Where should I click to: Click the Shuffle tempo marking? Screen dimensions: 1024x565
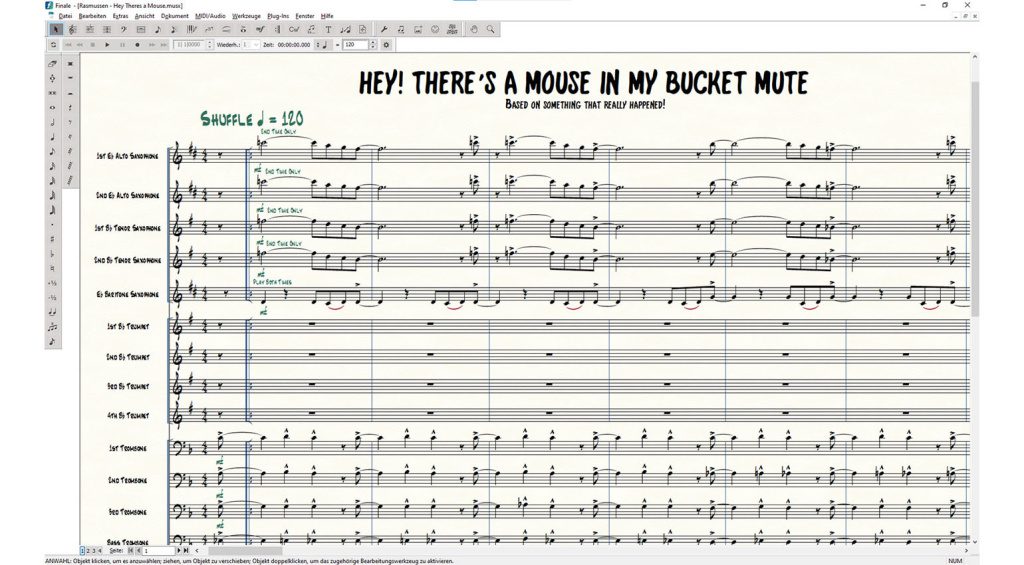(251, 119)
